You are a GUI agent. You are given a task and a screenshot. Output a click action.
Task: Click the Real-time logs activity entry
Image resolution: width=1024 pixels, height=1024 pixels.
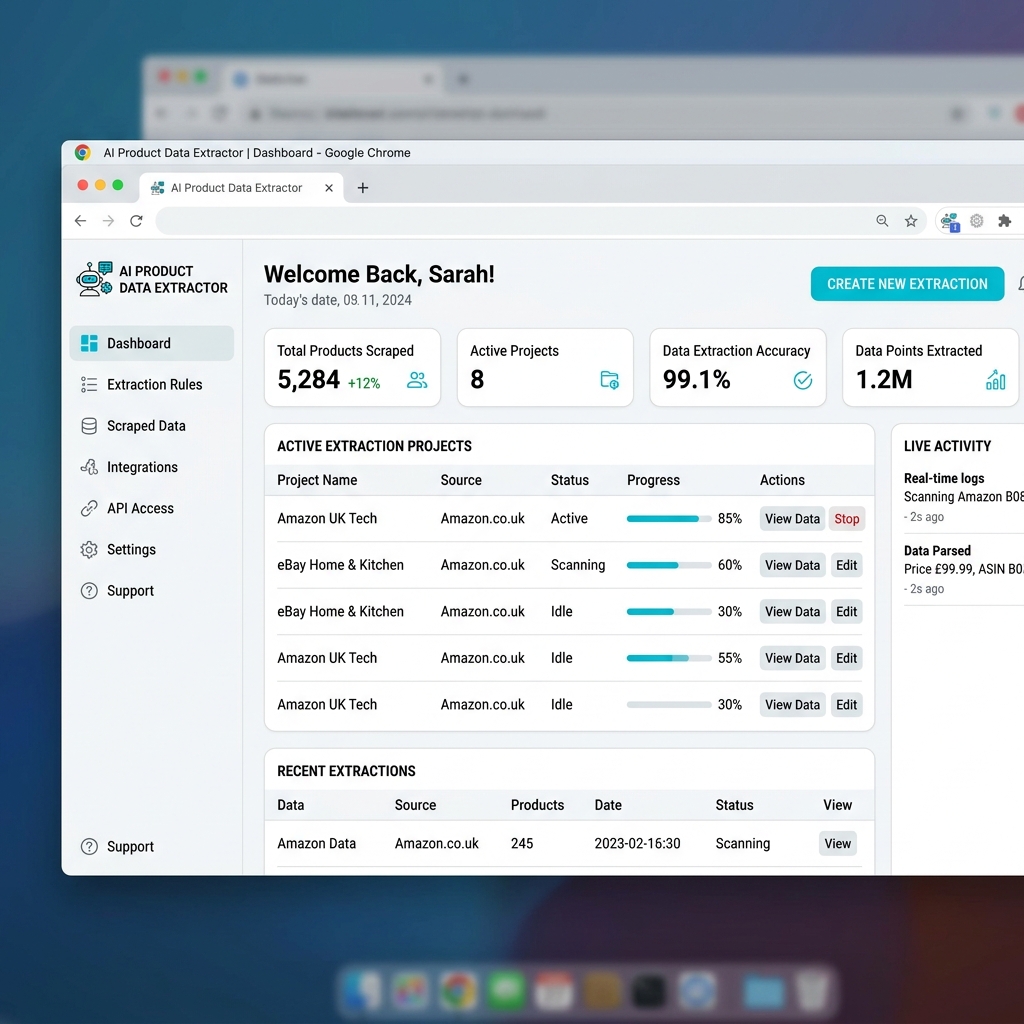(963, 497)
